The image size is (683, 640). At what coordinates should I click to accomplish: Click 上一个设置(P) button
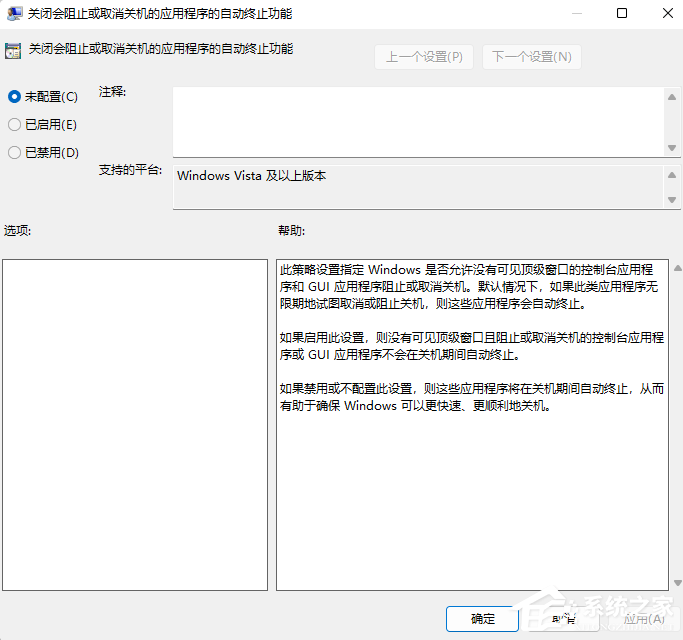pyautogui.click(x=424, y=57)
